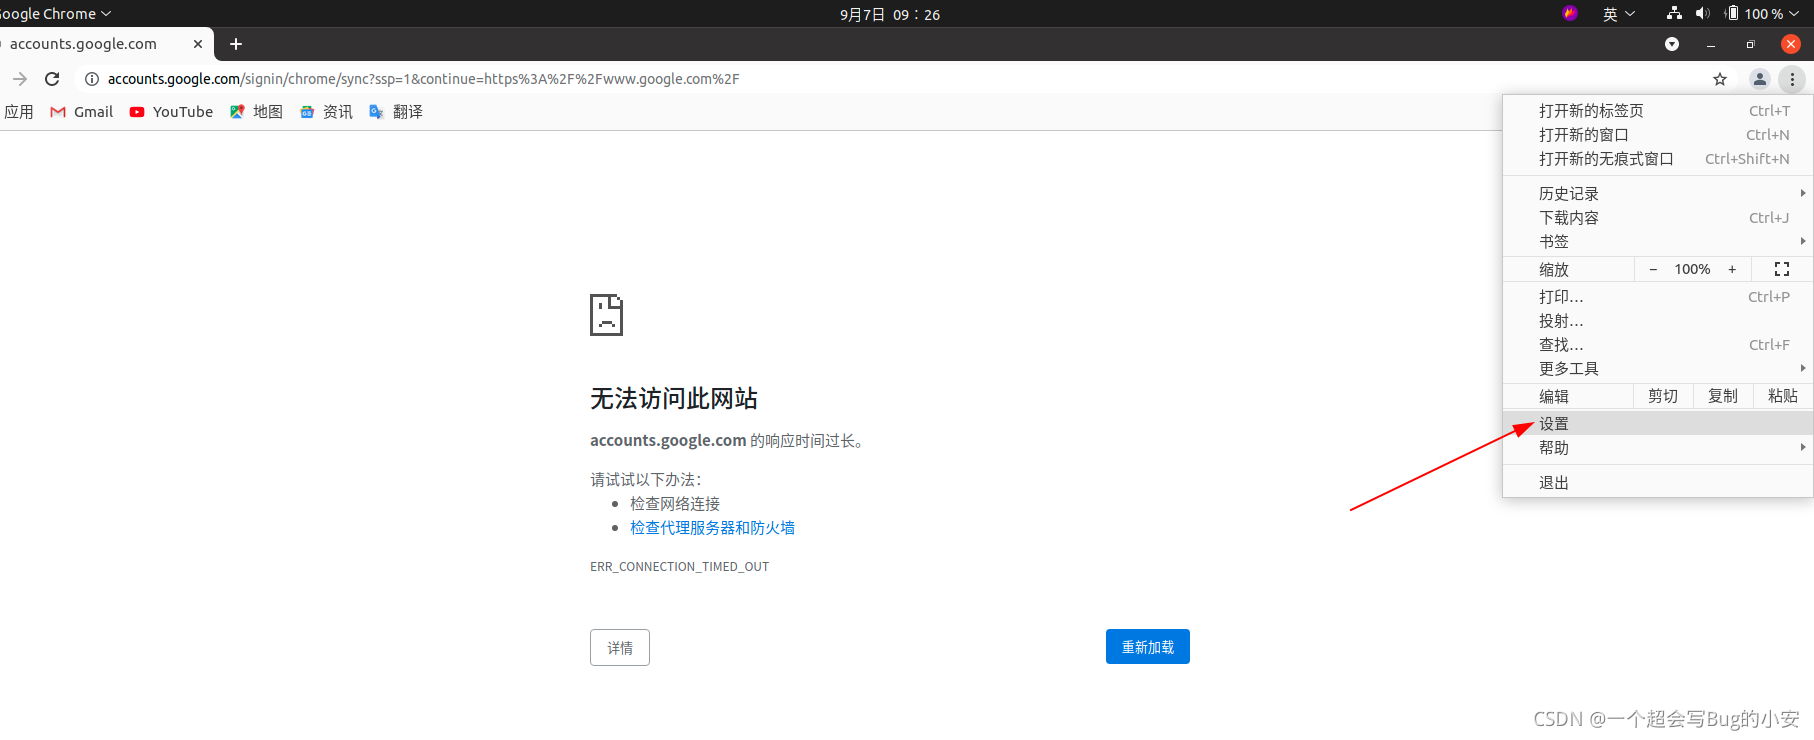Expand the 历史记录 submenu
Viewport: 1814px width, 740px height.
coord(1658,194)
